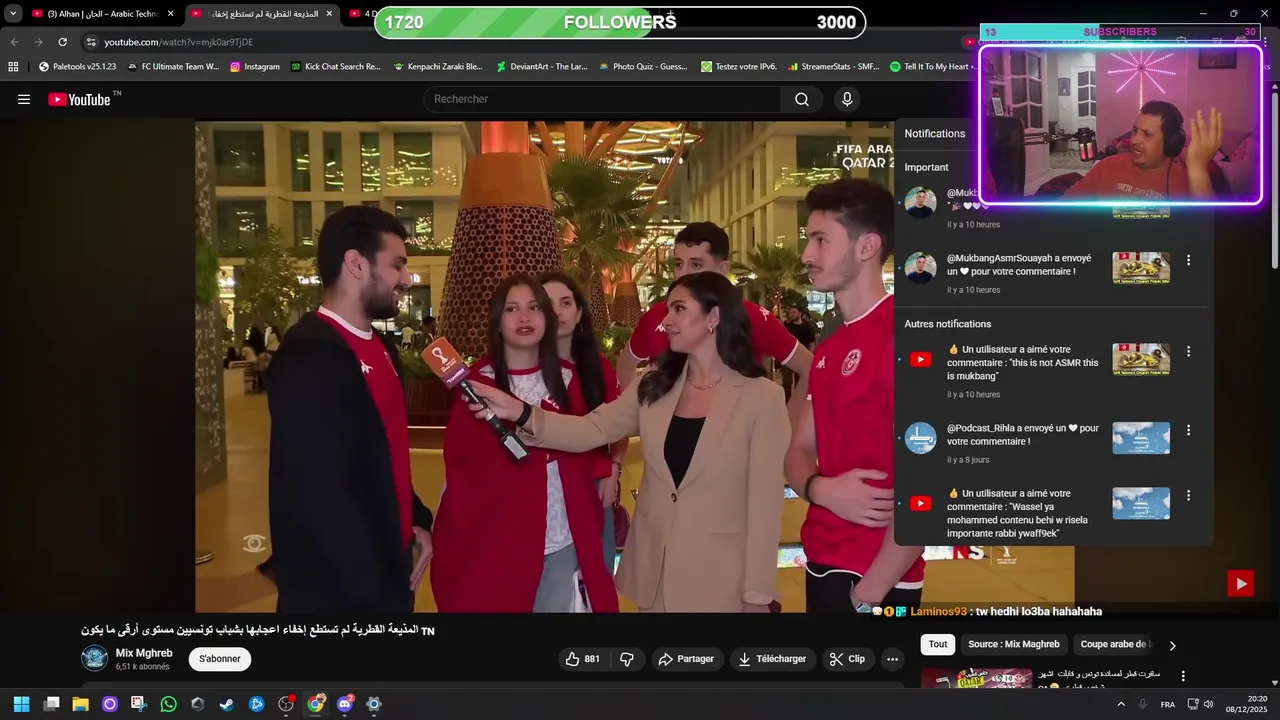Open Mix Mghreb channel avatar

click(x=95, y=658)
